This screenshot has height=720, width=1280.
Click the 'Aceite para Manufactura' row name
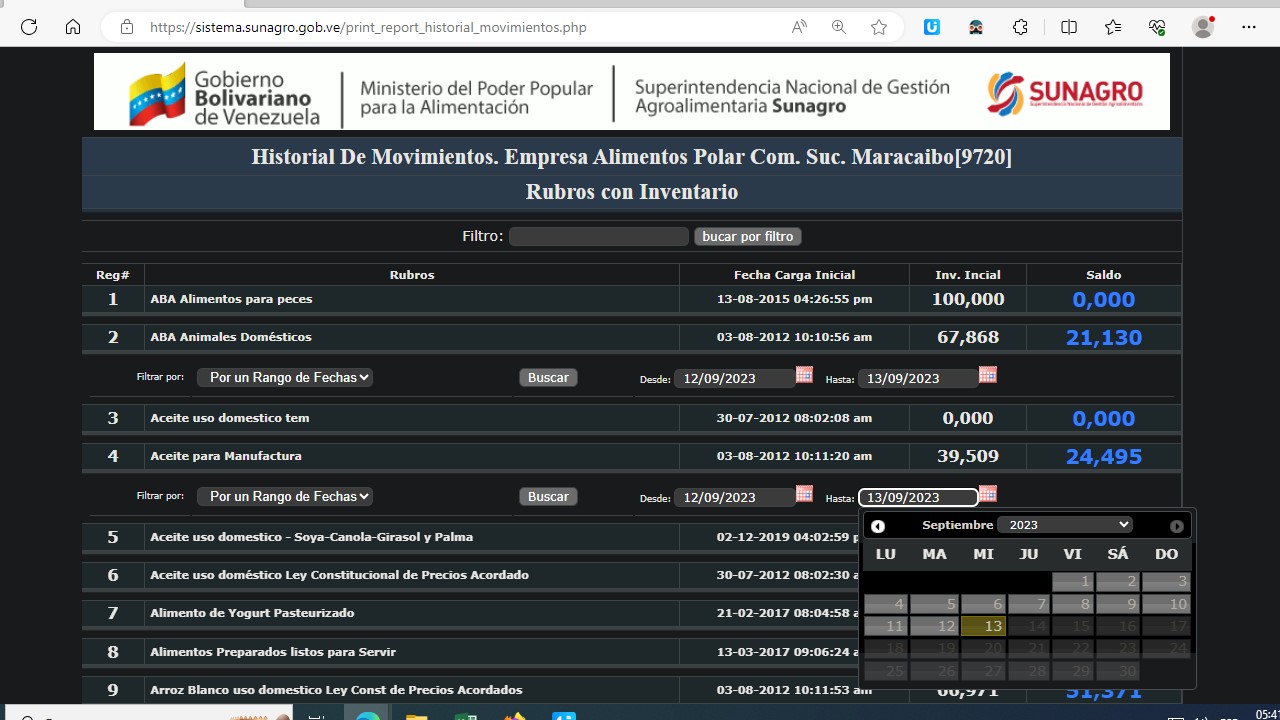[226, 456]
